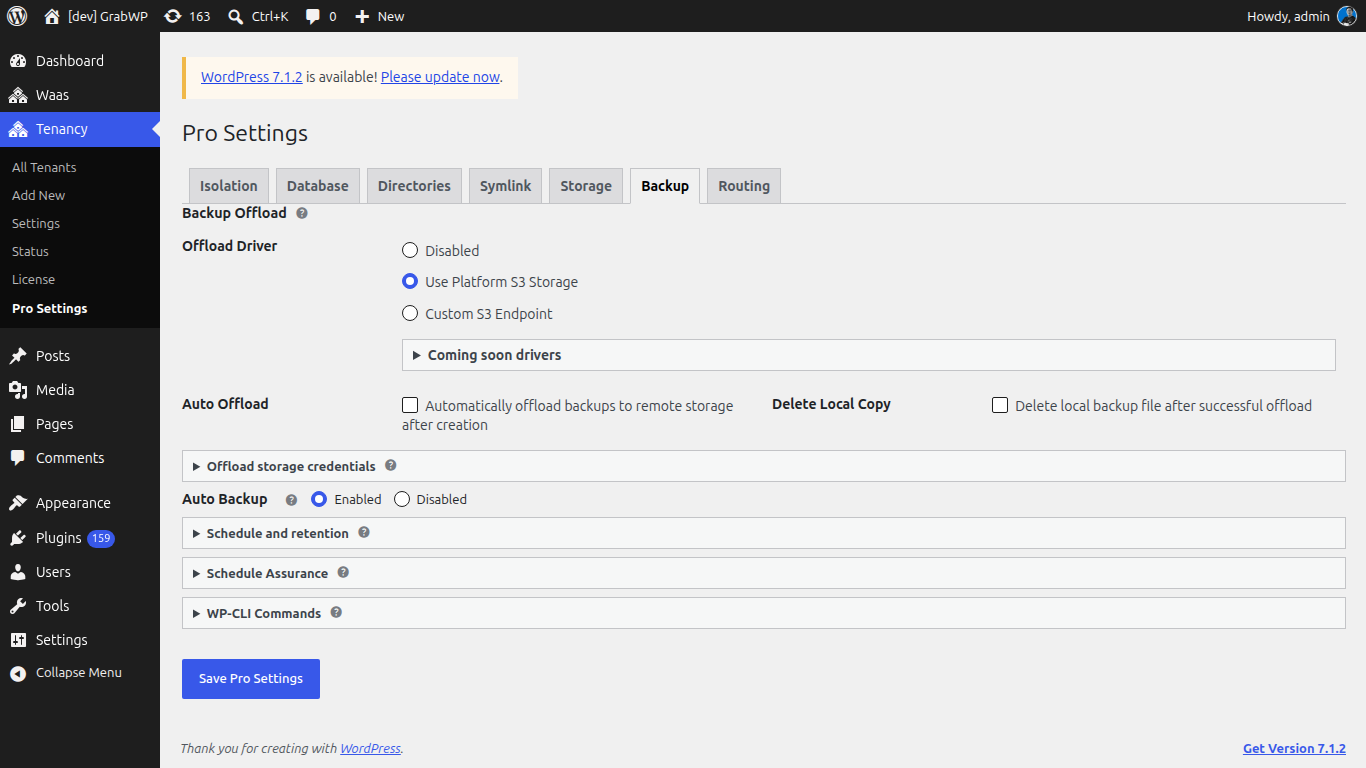Click the home icon for [dev] GrabWP
This screenshot has width=1366, height=768.
click(x=52, y=16)
